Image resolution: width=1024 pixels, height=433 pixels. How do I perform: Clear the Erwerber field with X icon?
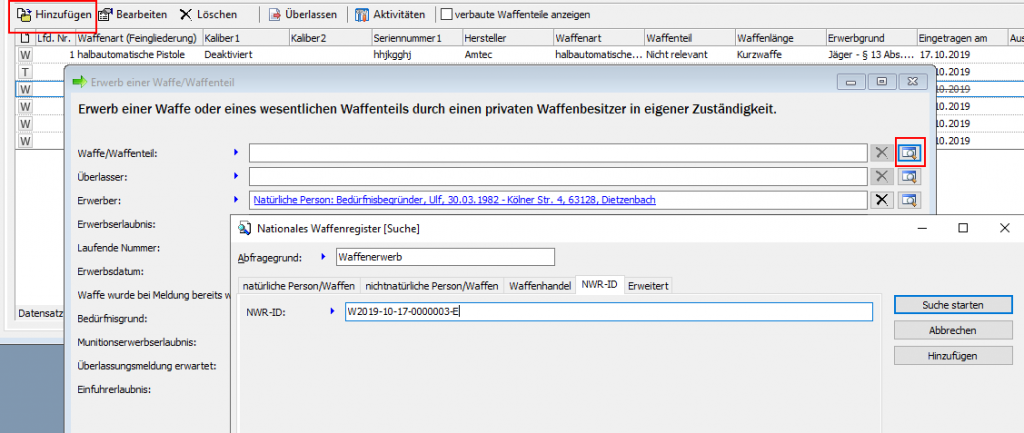click(881, 200)
